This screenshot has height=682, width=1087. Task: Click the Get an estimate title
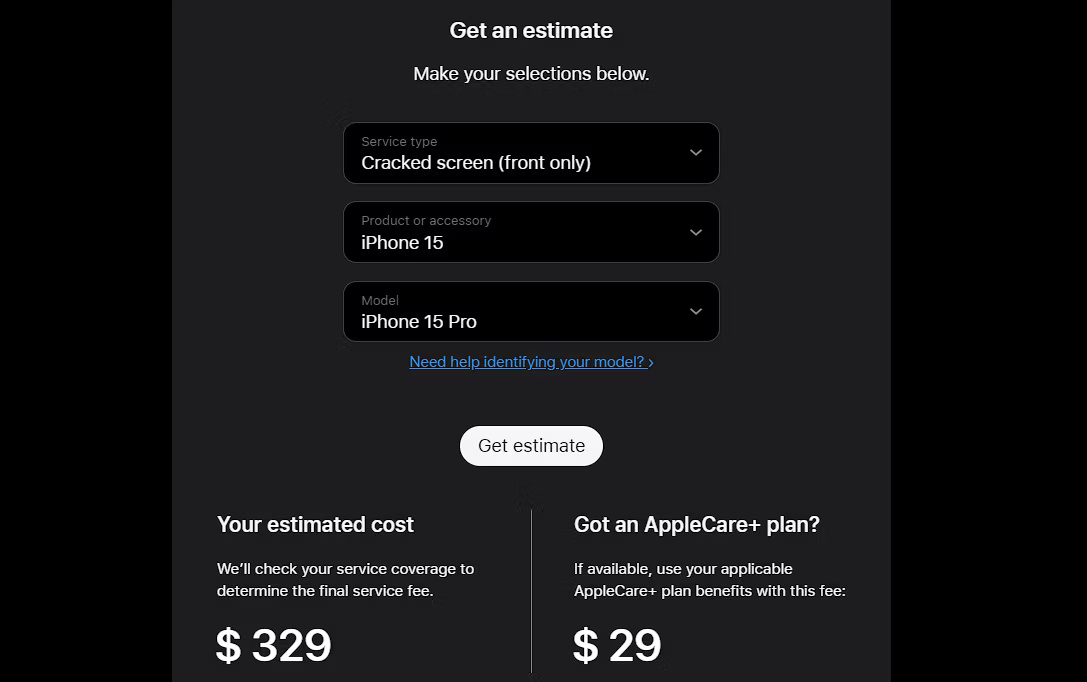tap(531, 30)
